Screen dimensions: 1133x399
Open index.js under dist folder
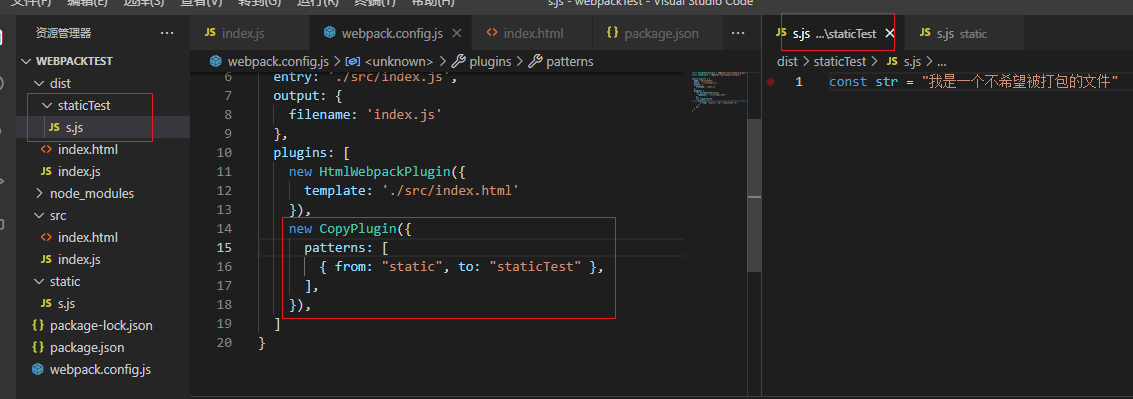79,171
